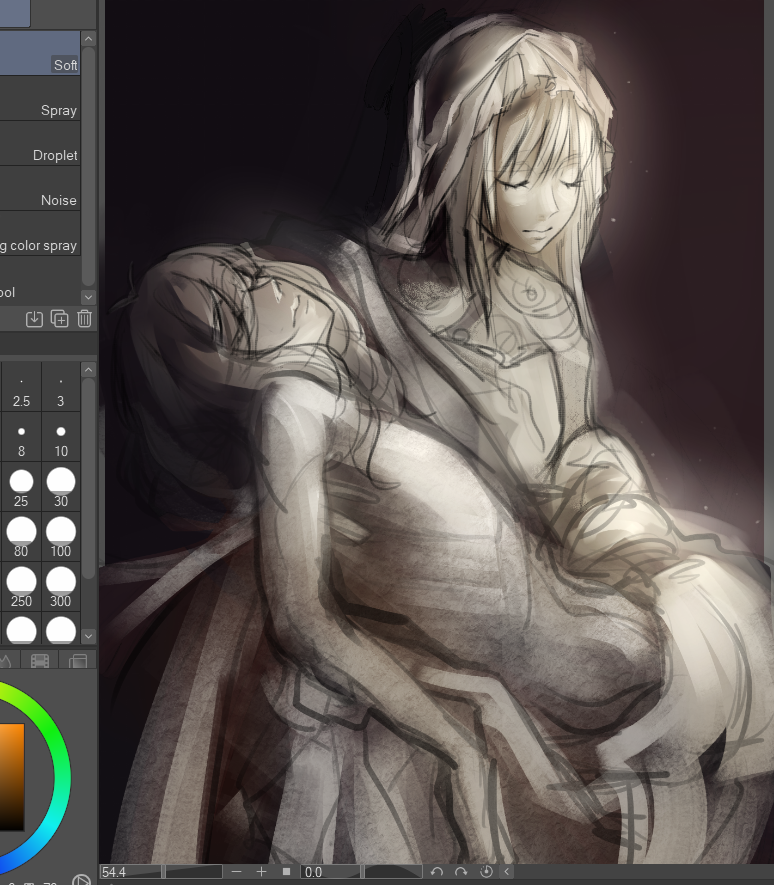Click brush size list scroll up arrow
Image resolution: width=774 pixels, height=885 pixels.
click(x=88, y=370)
